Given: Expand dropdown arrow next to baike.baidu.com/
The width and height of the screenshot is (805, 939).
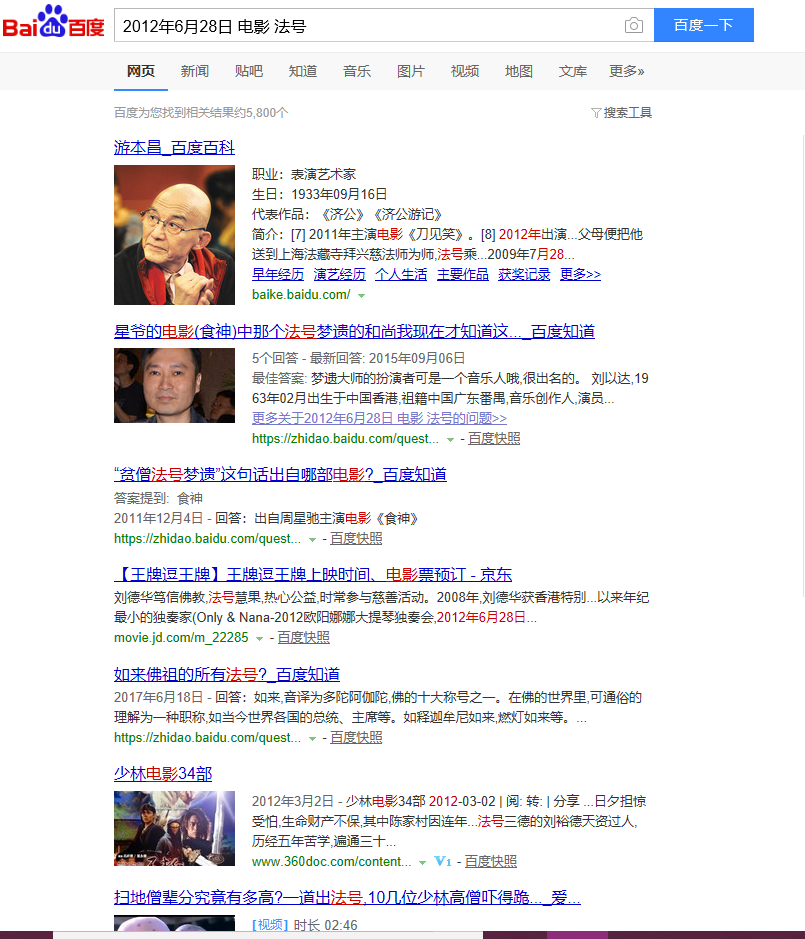Looking at the screenshot, I should (361, 295).
